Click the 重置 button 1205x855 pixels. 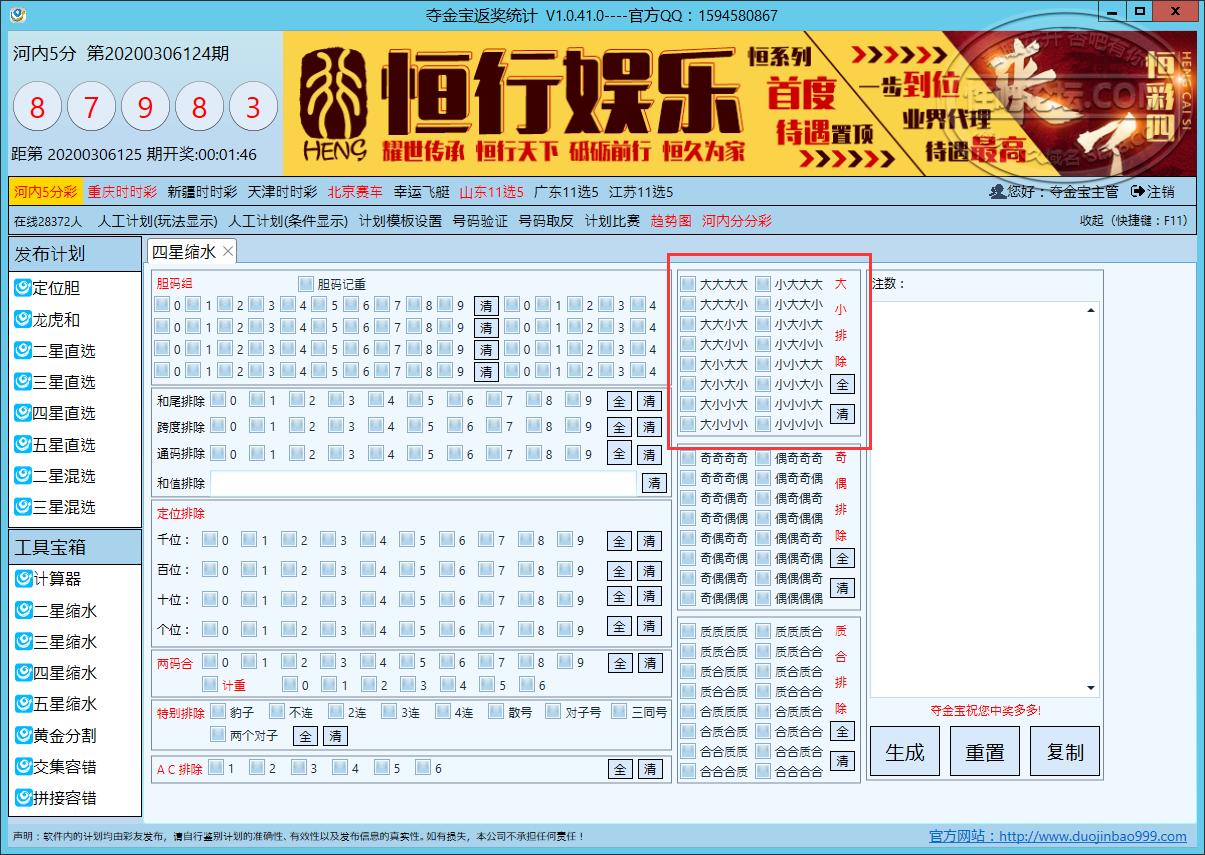pos(985,752)
